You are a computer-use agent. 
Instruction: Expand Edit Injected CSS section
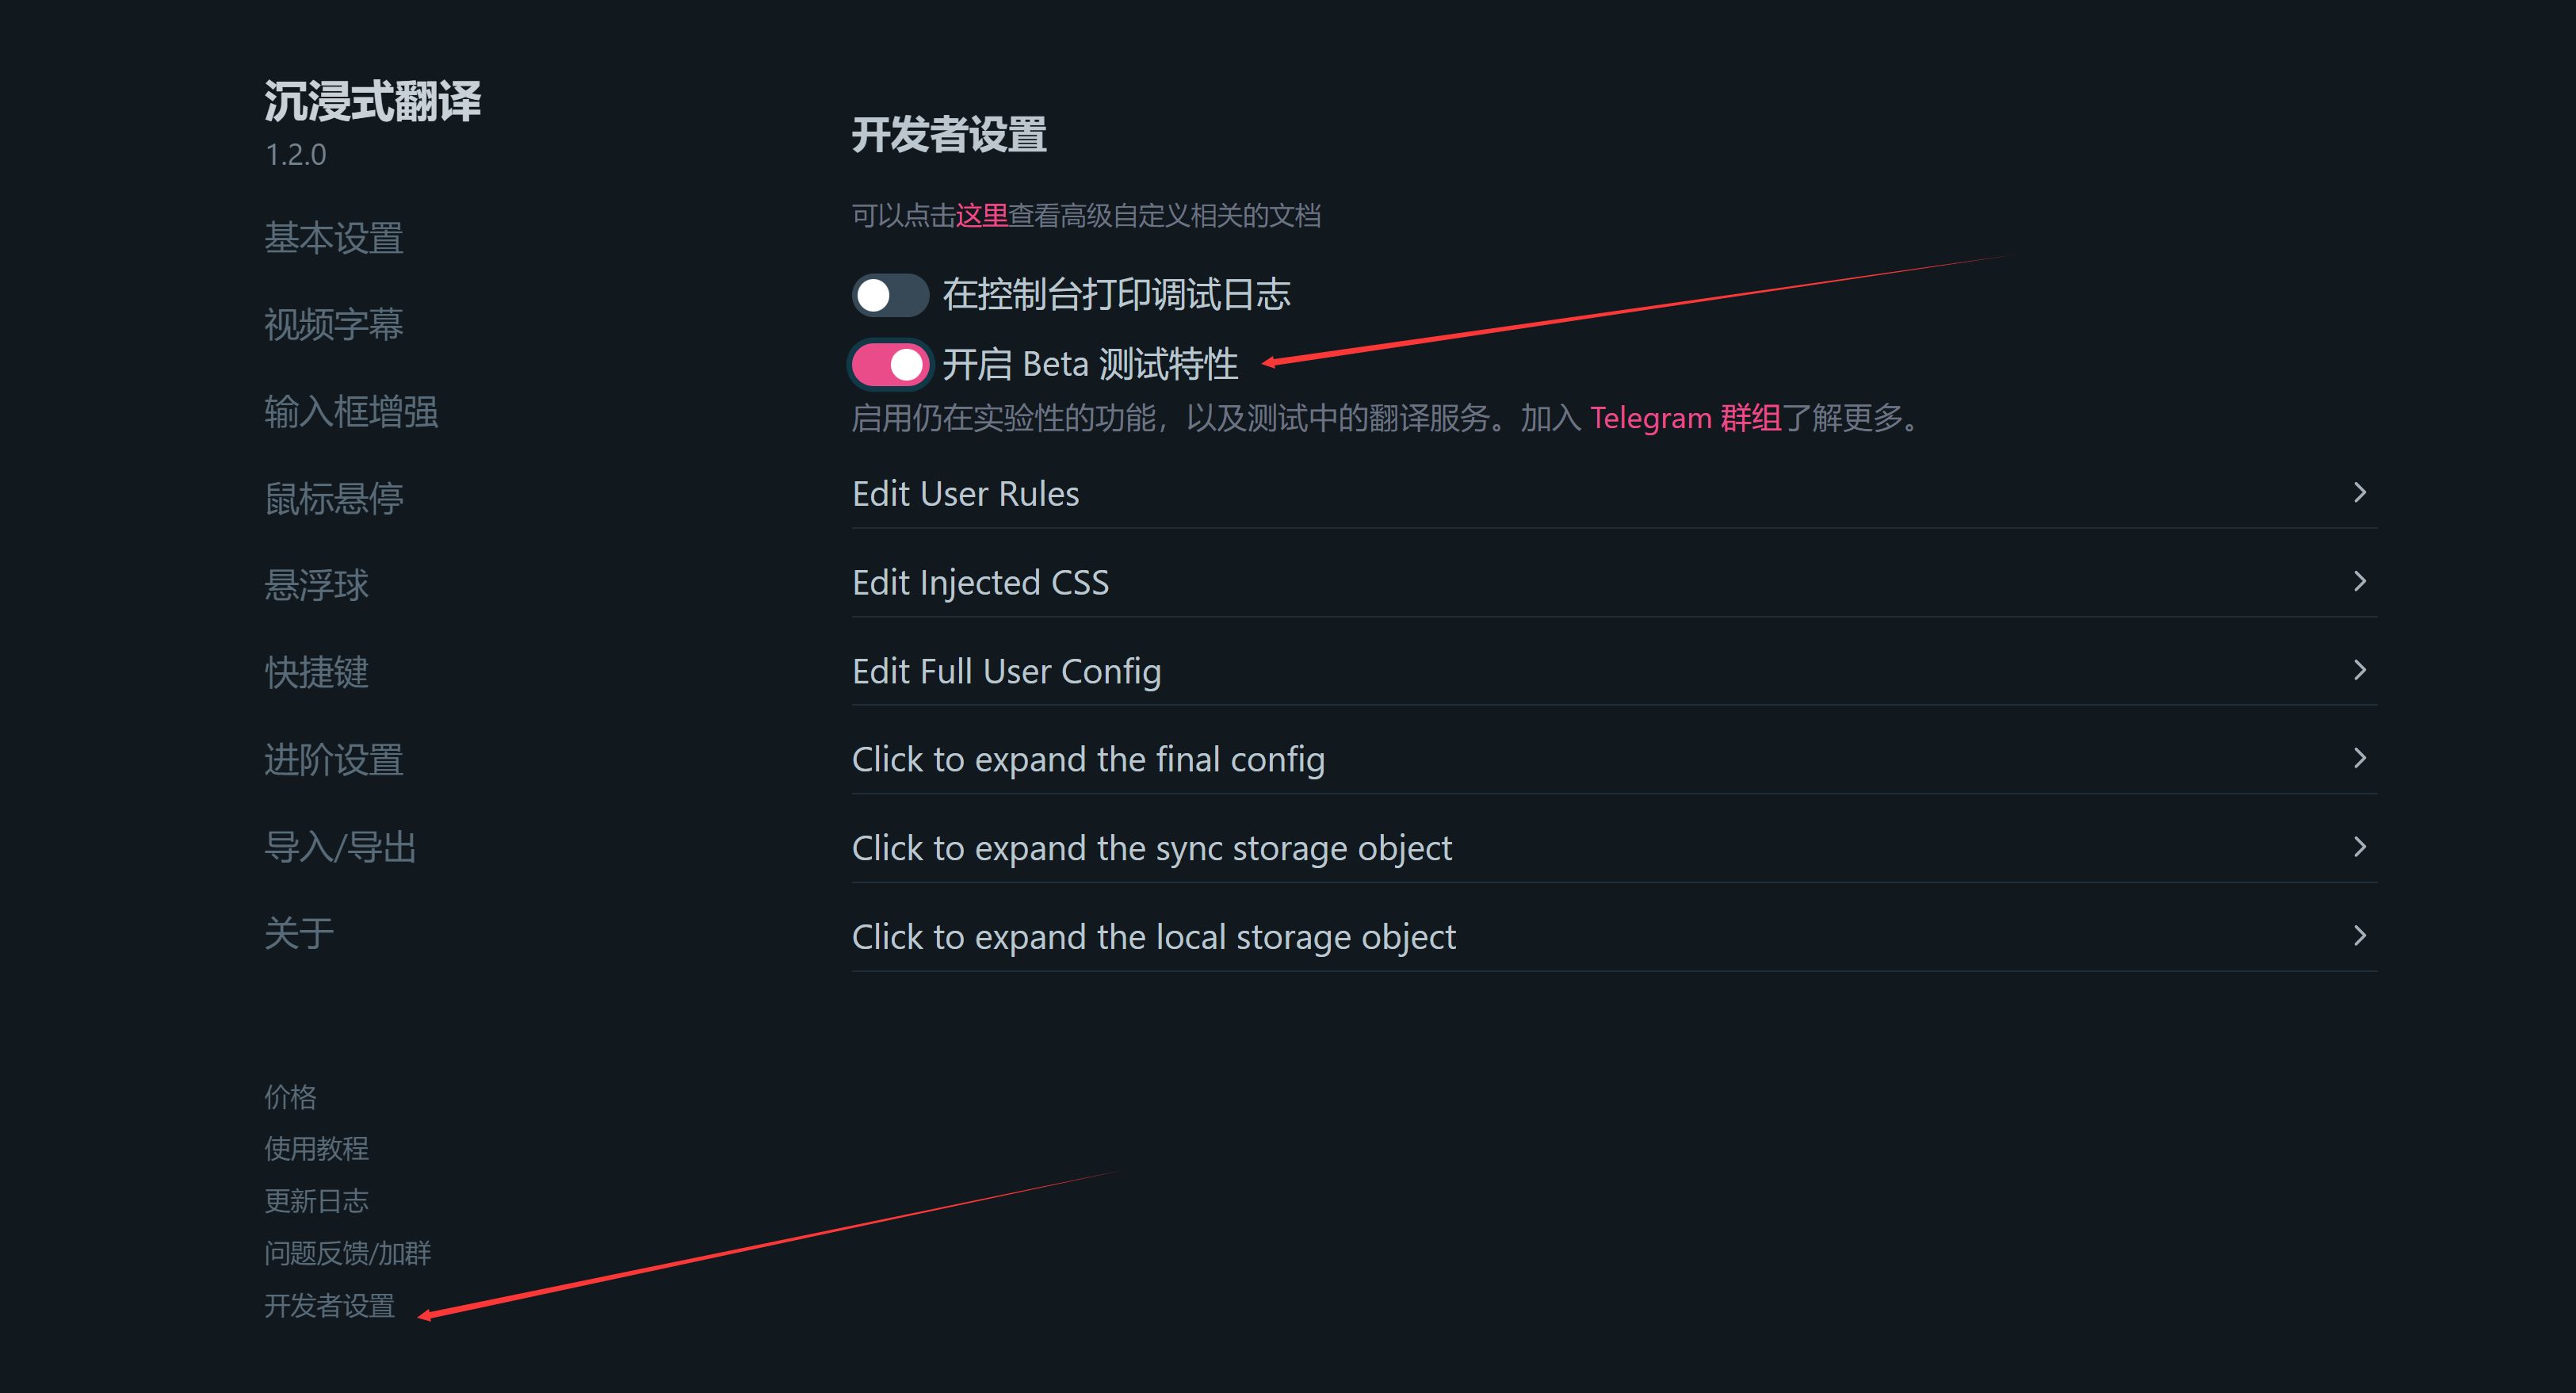1614,582
